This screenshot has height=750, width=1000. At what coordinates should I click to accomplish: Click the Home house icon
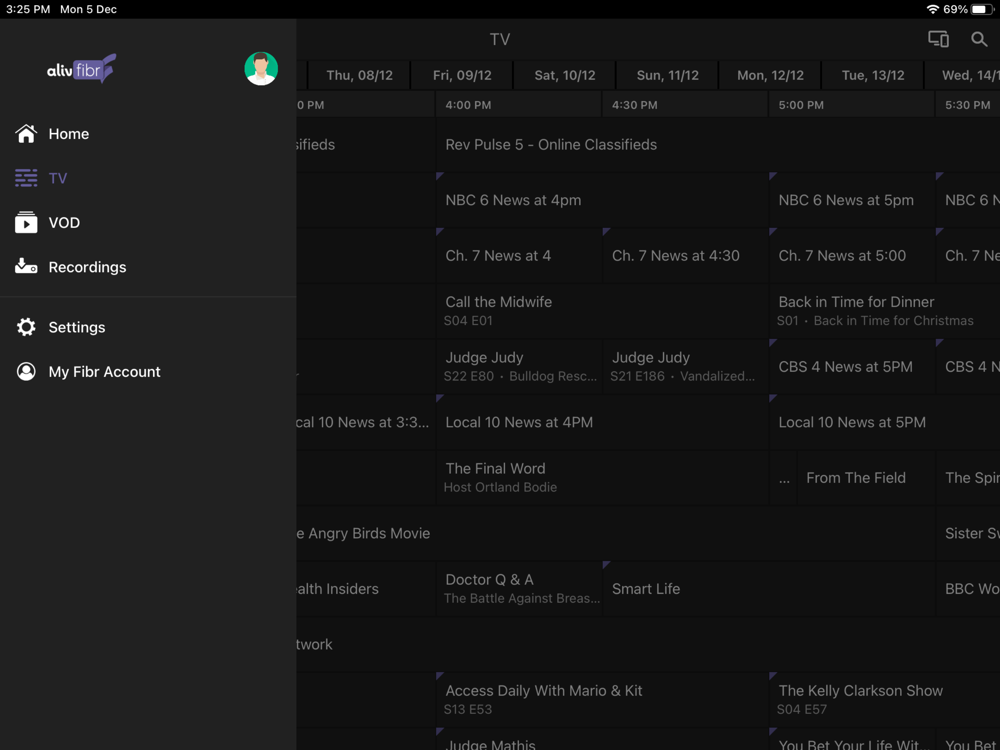click(26, 134)
